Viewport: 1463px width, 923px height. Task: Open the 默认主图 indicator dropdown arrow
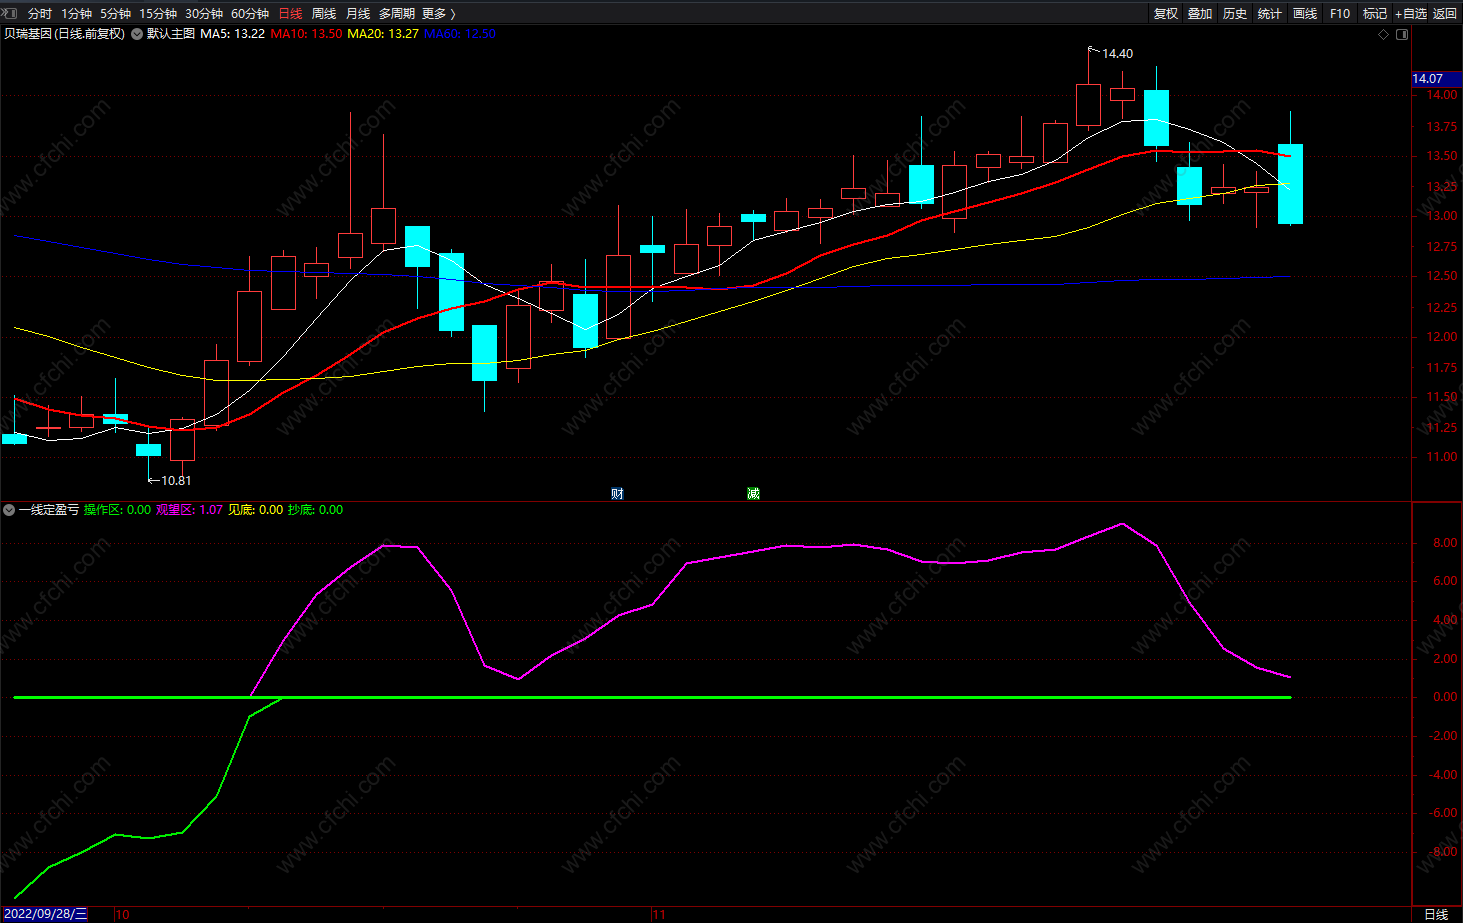tap(137, 34)
